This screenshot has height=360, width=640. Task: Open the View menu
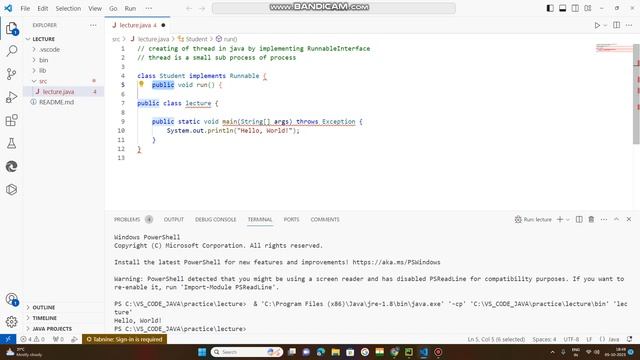pos(95,8)
